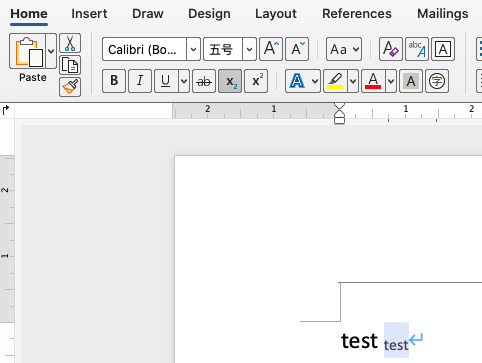Toggle Bold formatting
This screenshot has width=482, height=363.
click(114, 81)
